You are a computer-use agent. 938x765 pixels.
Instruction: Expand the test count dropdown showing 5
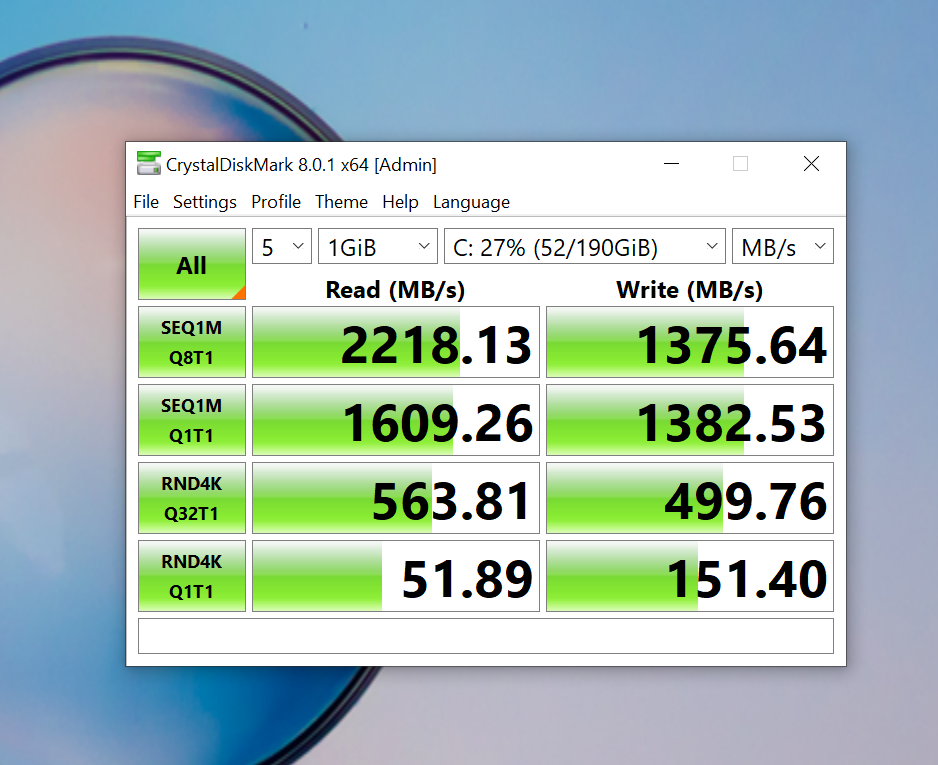point(282,246)
